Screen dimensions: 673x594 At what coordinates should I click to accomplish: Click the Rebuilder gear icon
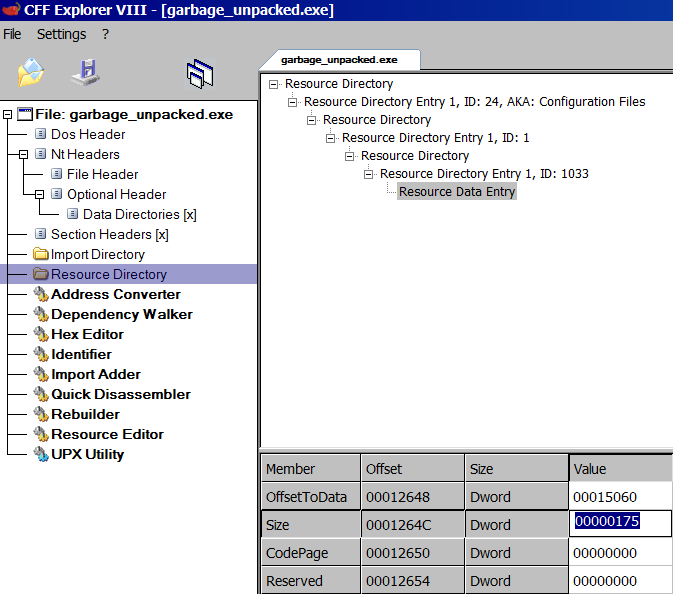[x=41, y=415]
